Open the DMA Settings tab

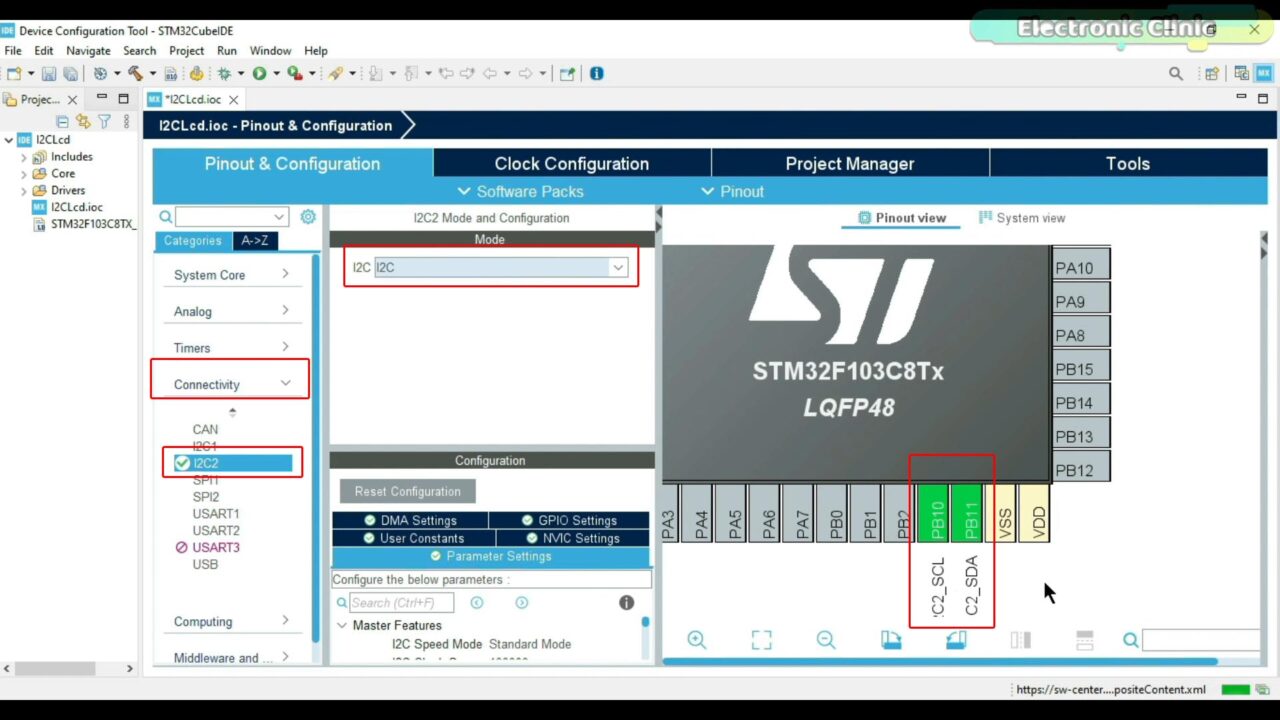(410, 520)
